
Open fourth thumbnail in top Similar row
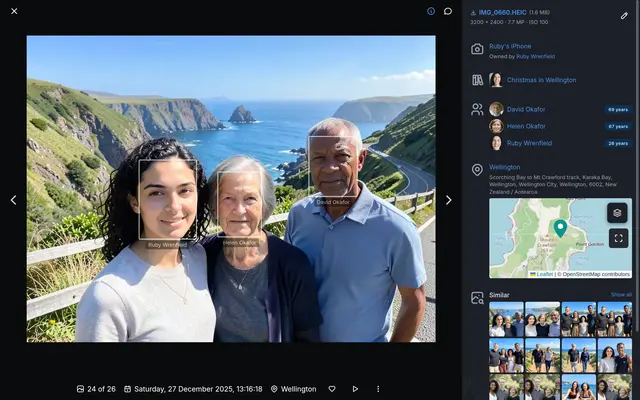(615, 319)
